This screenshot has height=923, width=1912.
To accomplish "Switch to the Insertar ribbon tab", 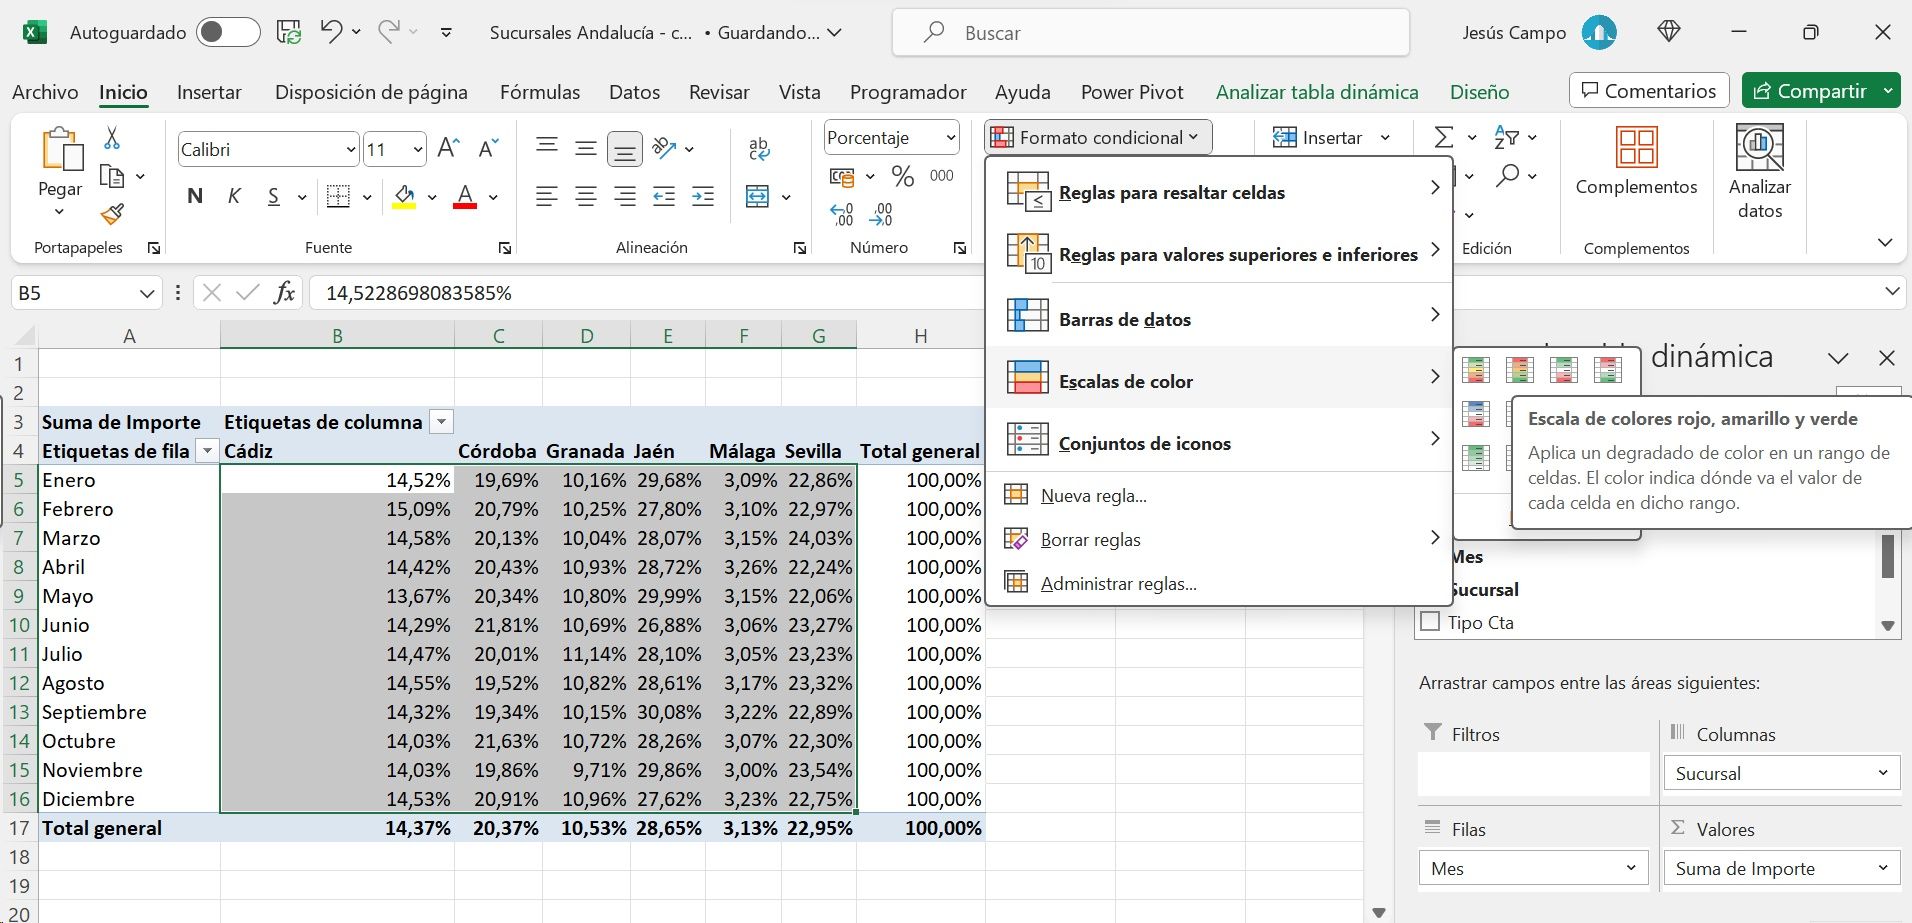I will [209, 92].
